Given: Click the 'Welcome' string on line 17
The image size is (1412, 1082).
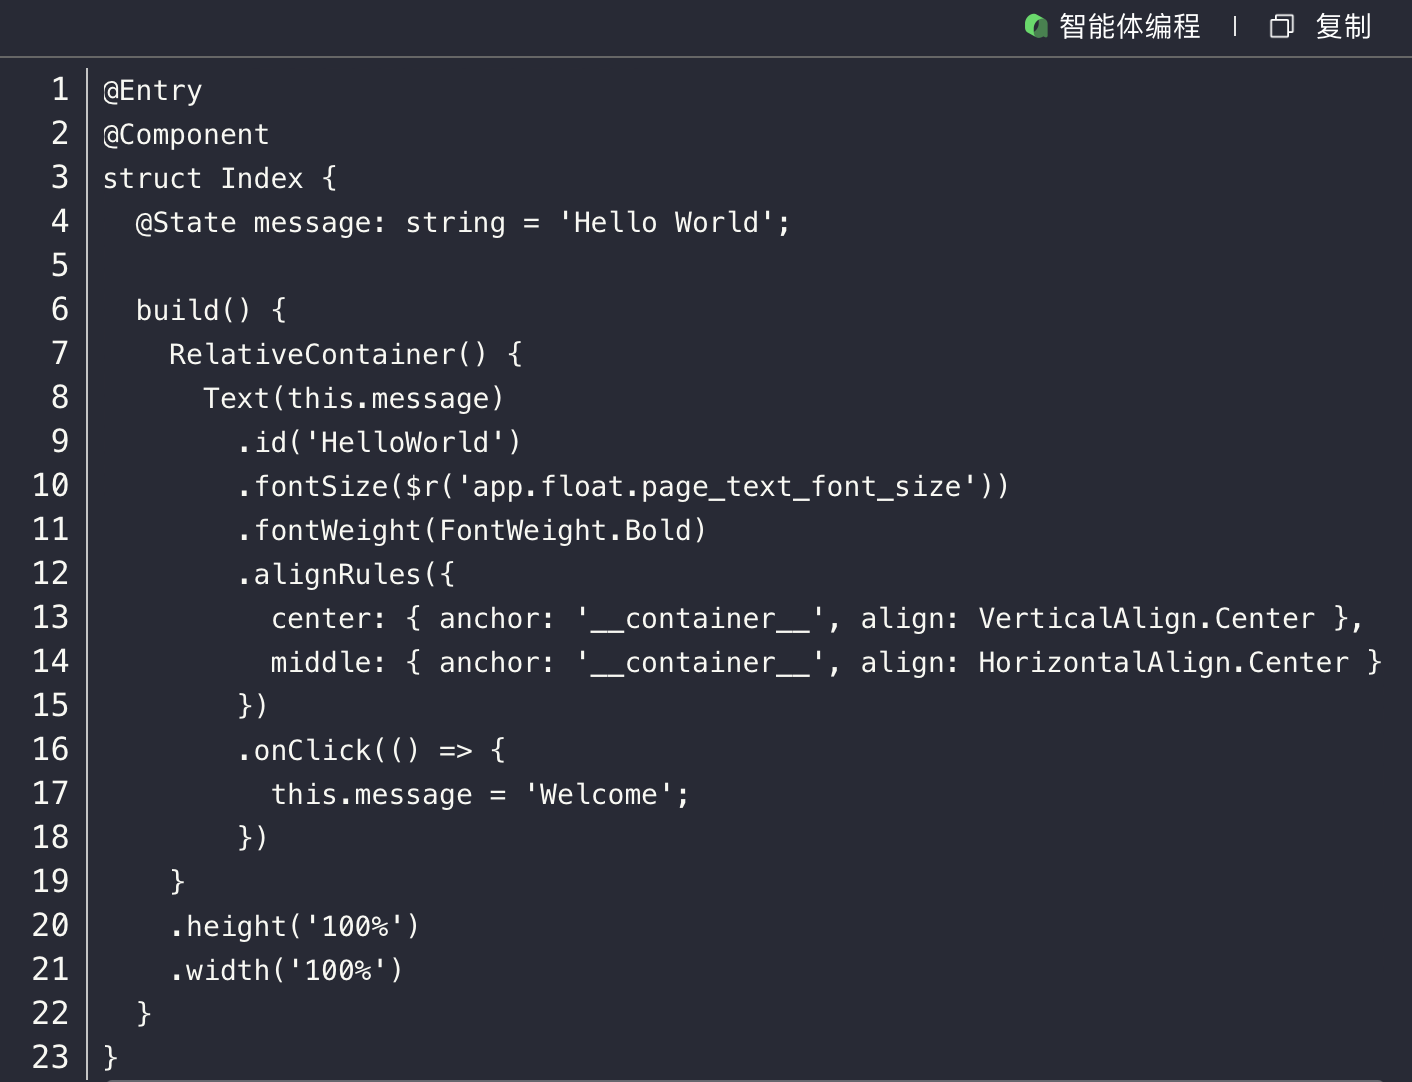Looking at the screenshot, I should pos(598,795).
